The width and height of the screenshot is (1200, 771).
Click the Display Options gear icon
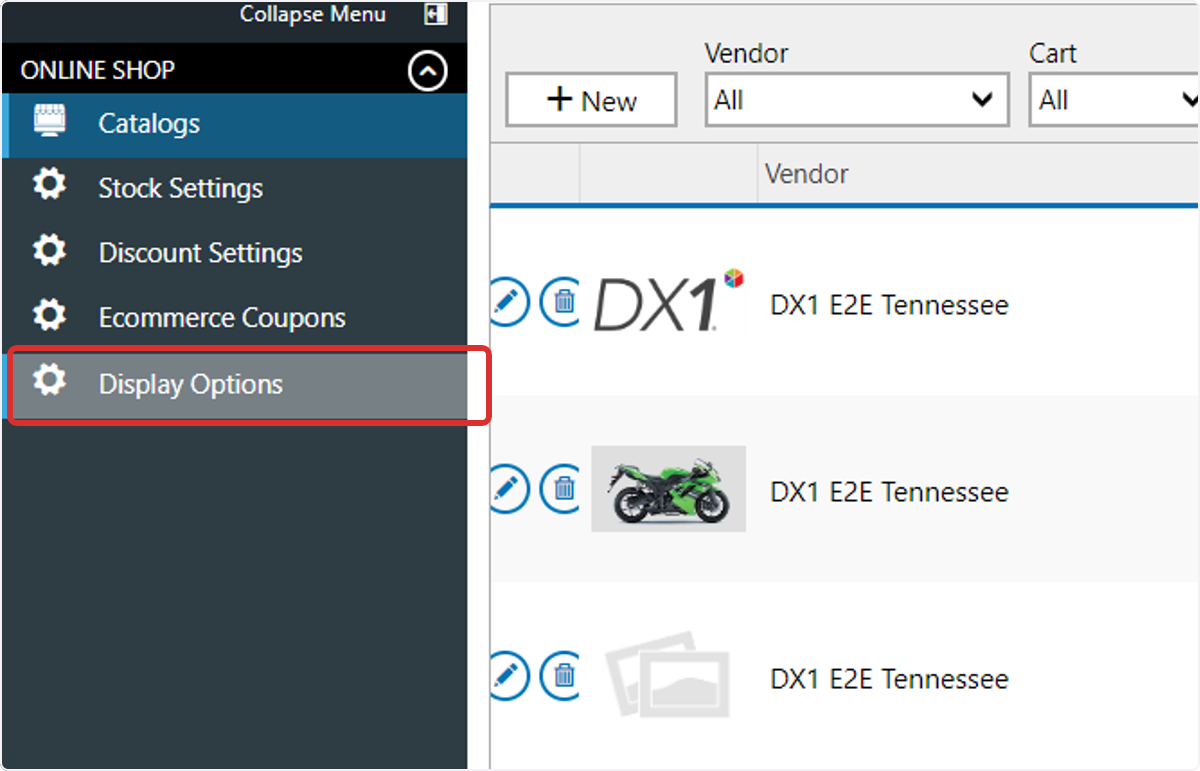49,381
